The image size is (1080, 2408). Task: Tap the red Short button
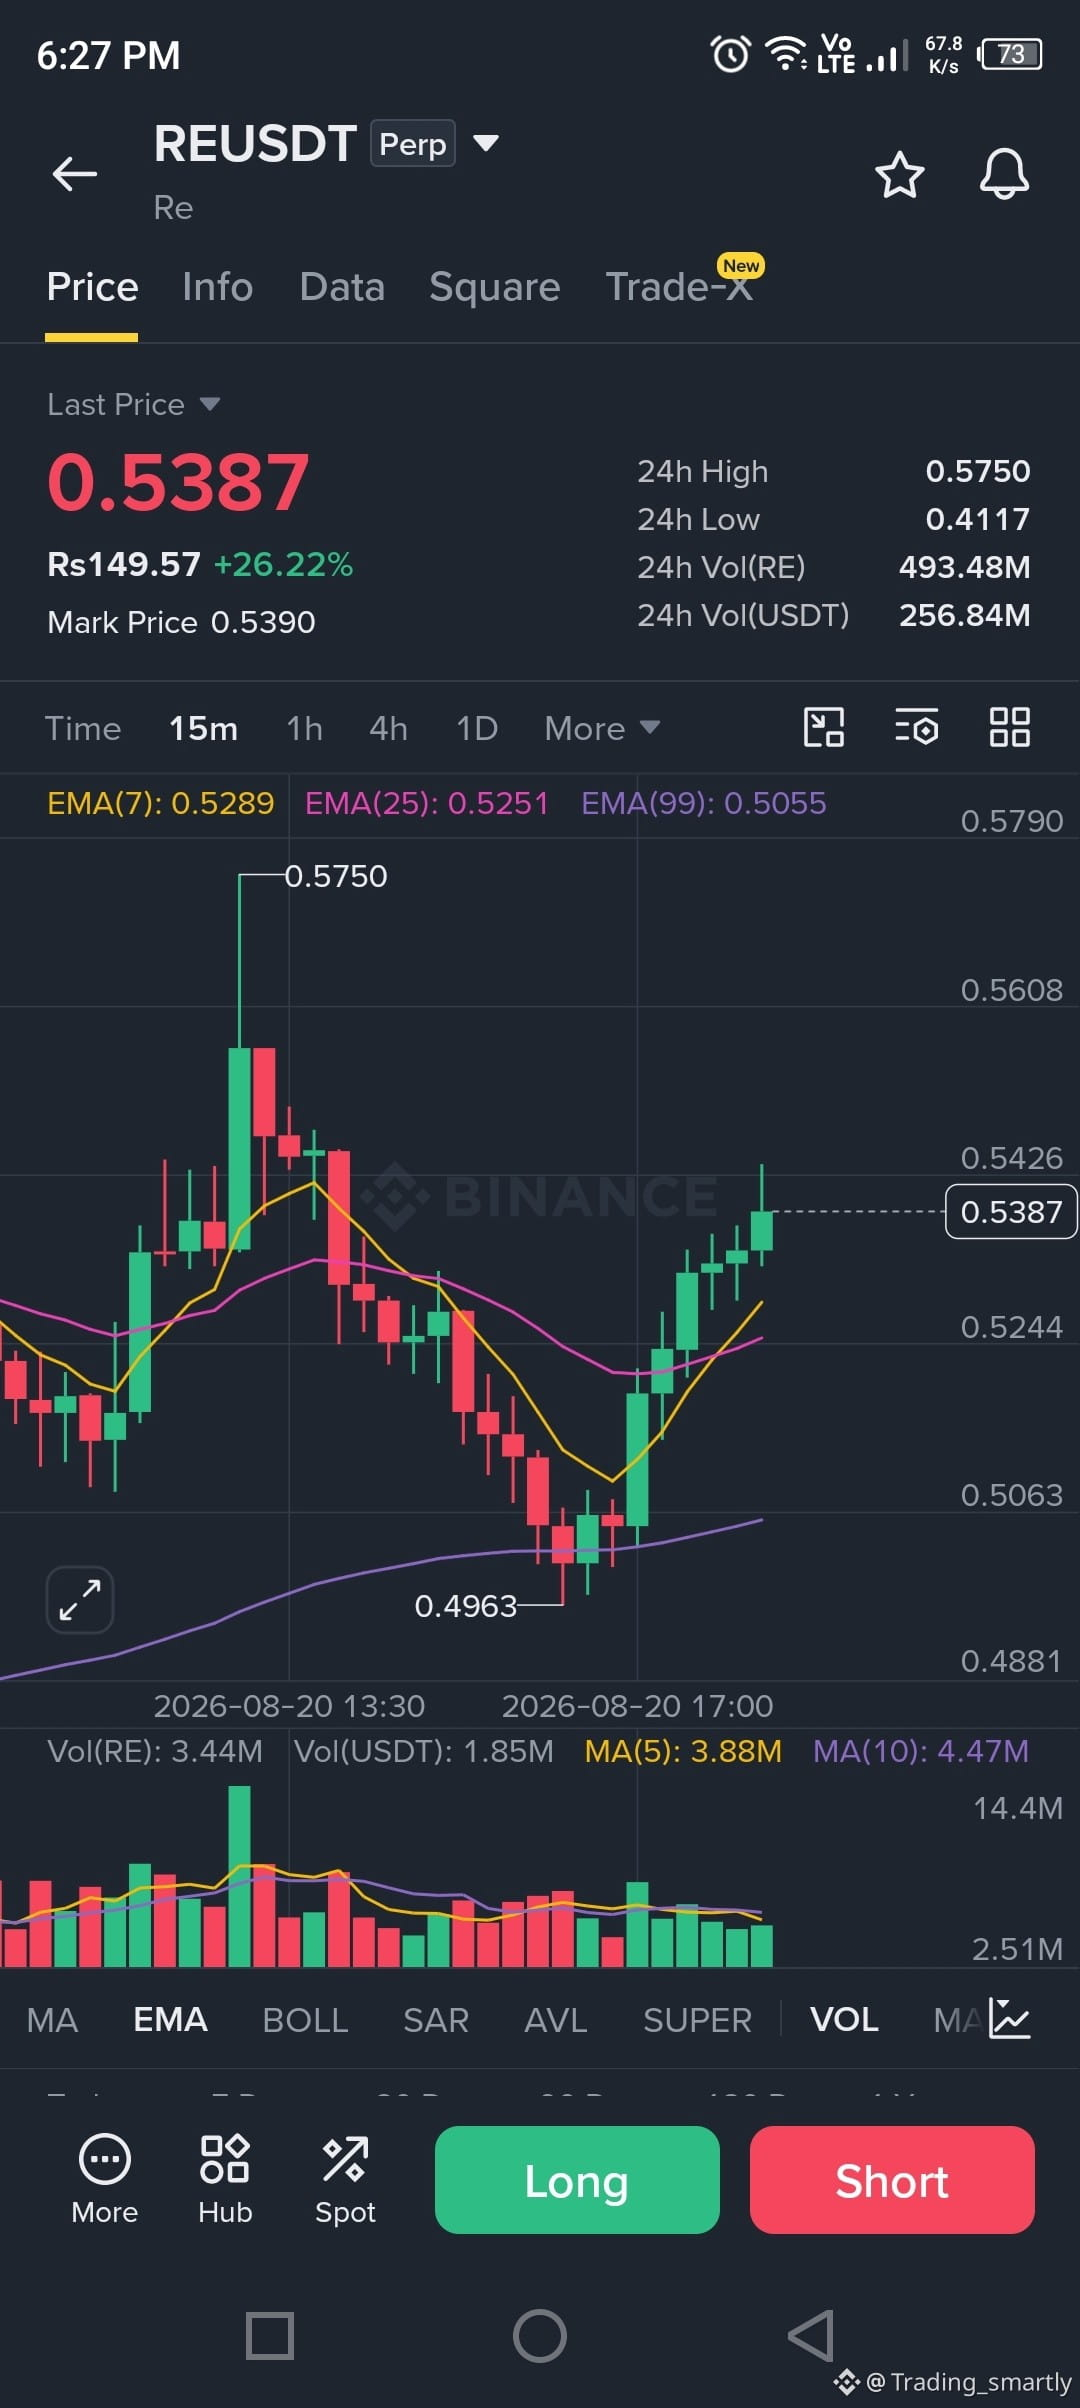pyautogui.click(x=892, y=2180)
